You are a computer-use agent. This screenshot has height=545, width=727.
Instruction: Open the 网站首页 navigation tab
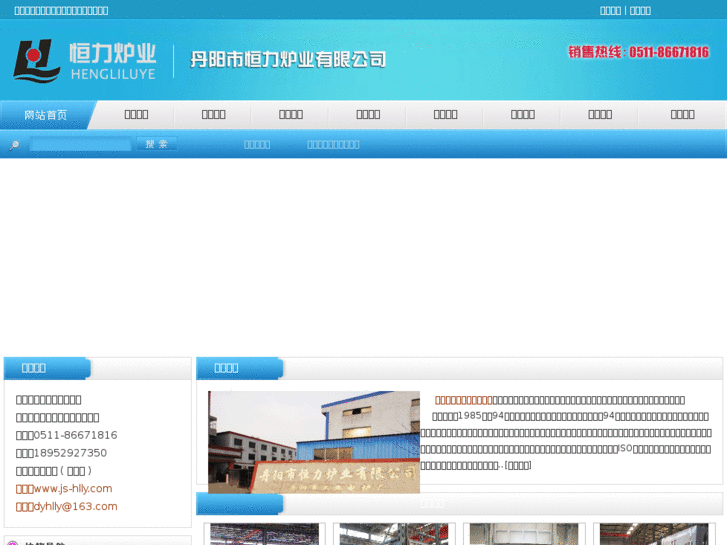coord(45,115)
